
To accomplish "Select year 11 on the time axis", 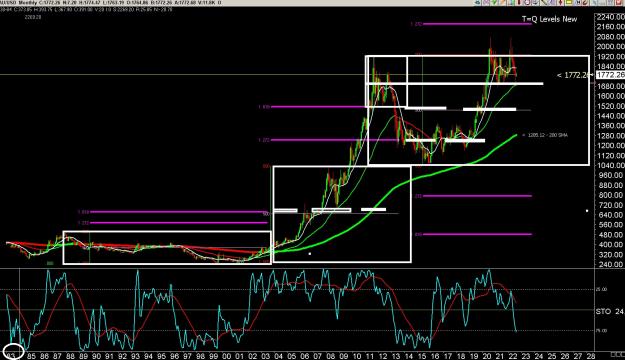I will [x=369, y=356].
